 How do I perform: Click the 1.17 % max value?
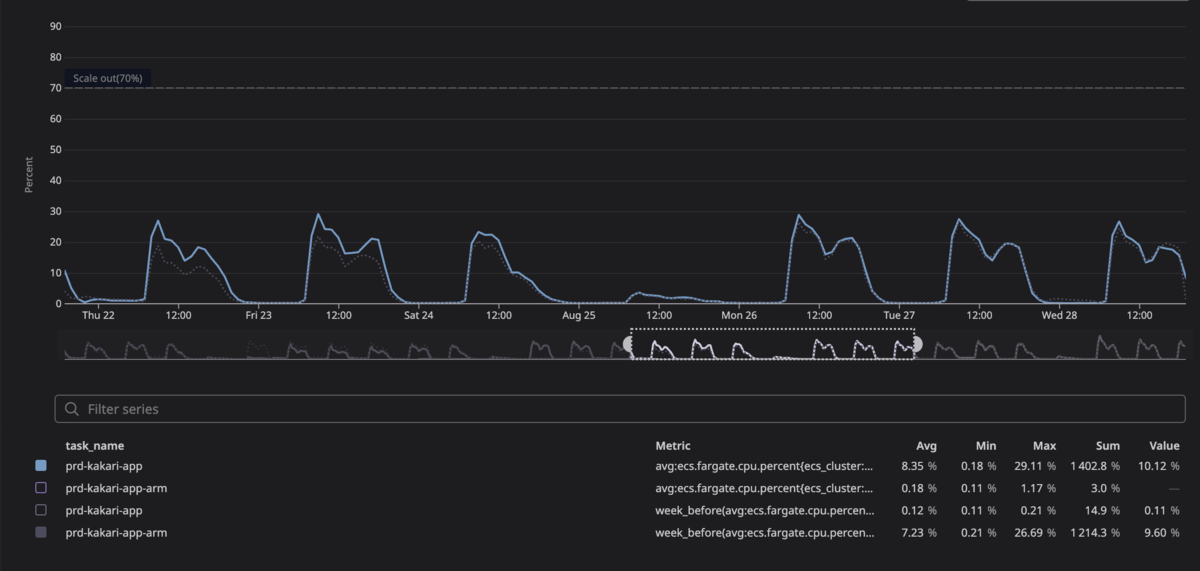click(1038, 488)
